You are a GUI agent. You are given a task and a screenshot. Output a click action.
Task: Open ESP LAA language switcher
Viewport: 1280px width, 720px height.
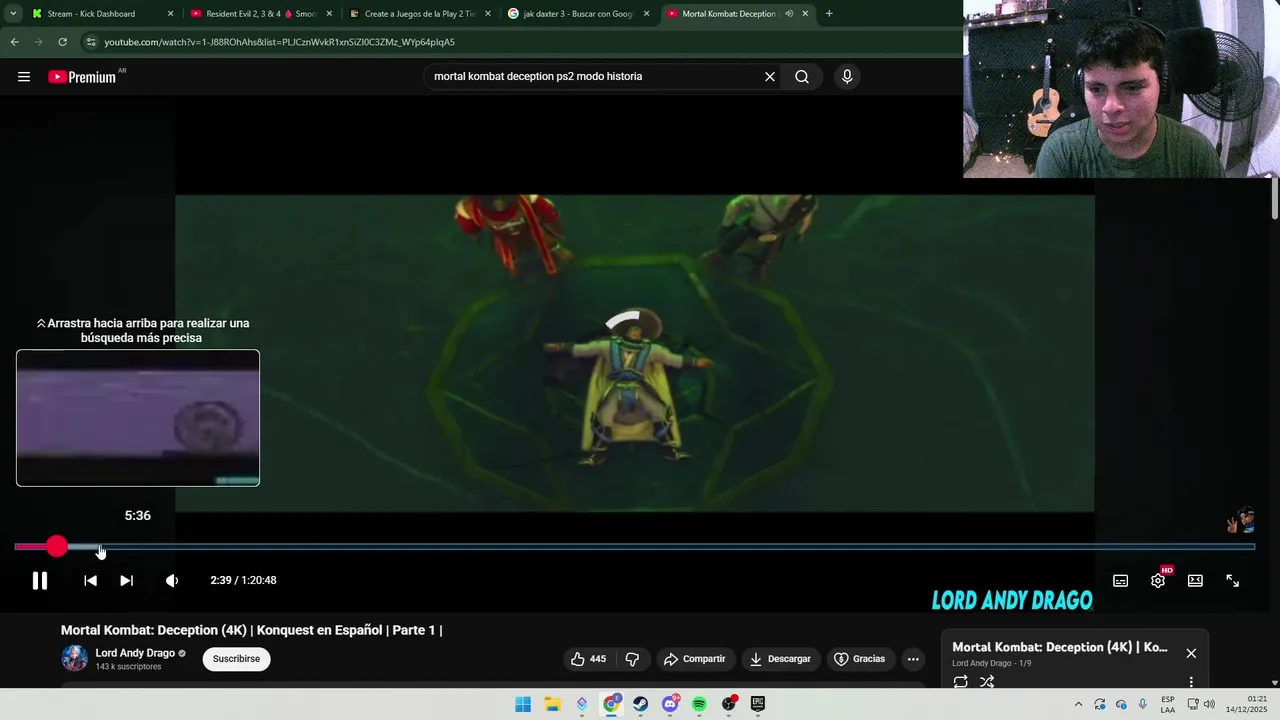coord(1168,704)
